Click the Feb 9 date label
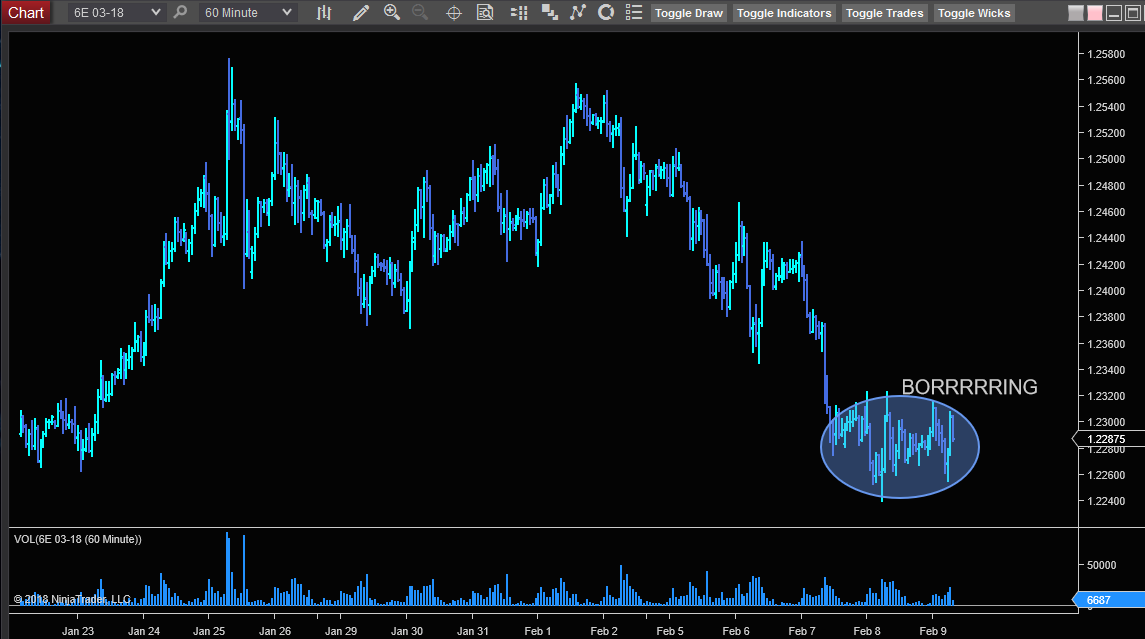Image resolution: width=1145 pixels, height=639 pixels. tap(933, 631)
